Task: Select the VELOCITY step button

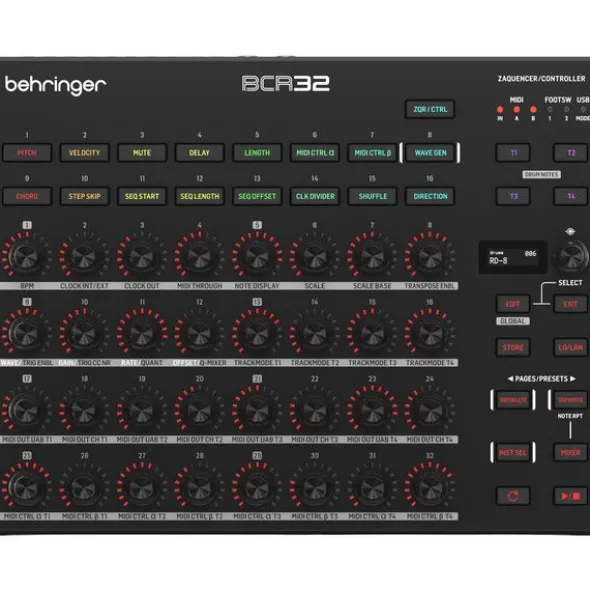Action: pyautogui.click(x=84, y=153)
